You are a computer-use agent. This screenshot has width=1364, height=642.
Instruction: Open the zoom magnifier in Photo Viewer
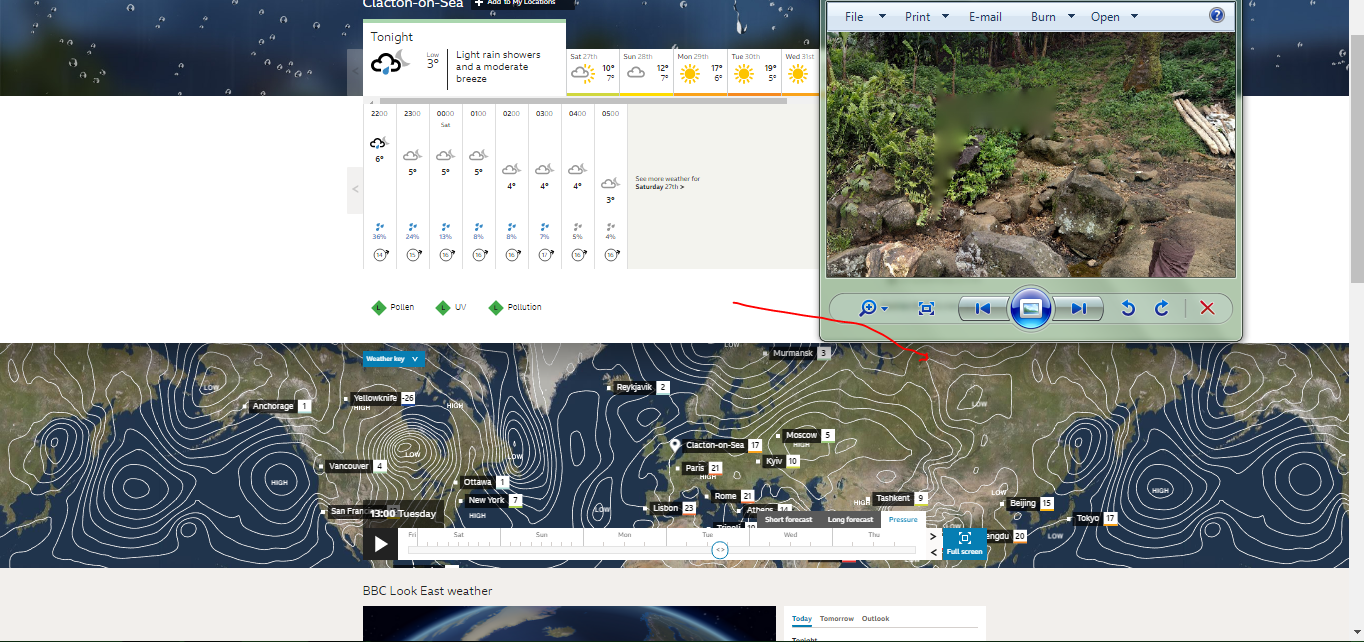click(x=868, y=308)
